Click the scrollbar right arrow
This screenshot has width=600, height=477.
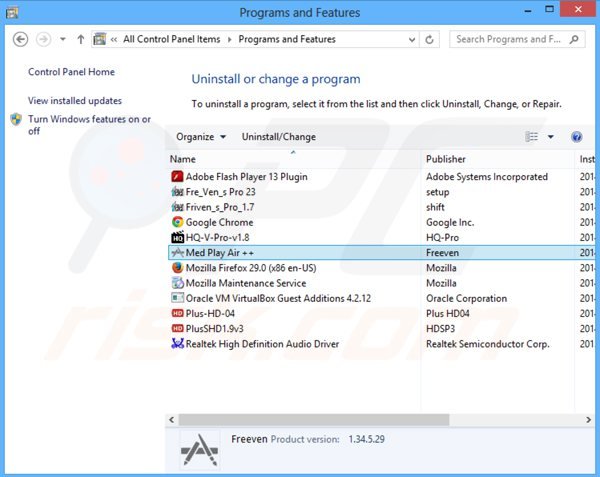[588, 420]
